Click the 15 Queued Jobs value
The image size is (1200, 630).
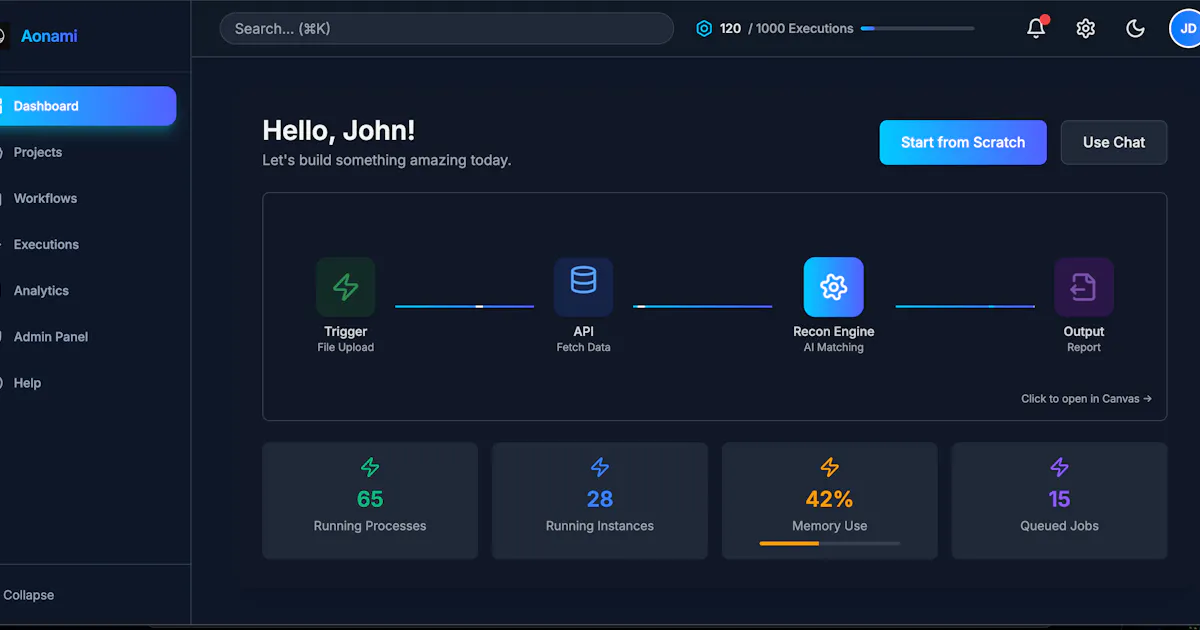(1059, 498)
